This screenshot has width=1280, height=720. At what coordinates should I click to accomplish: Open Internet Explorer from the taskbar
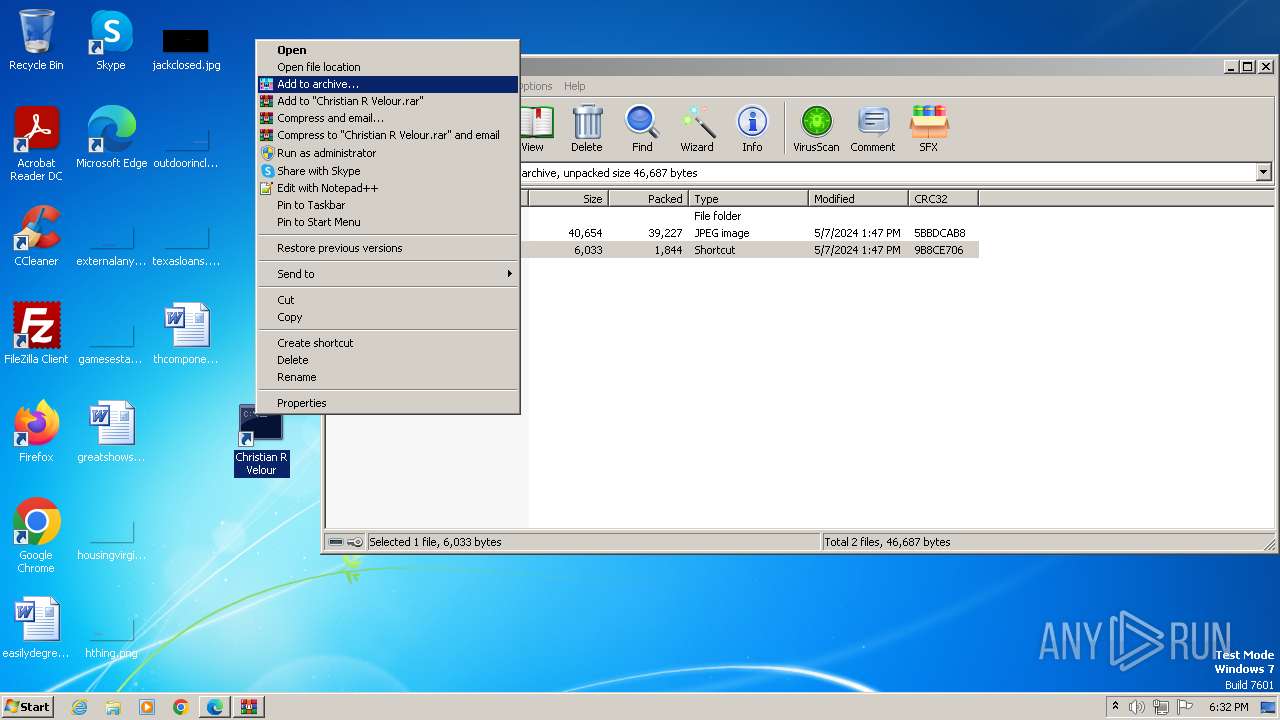coord(80,707)
